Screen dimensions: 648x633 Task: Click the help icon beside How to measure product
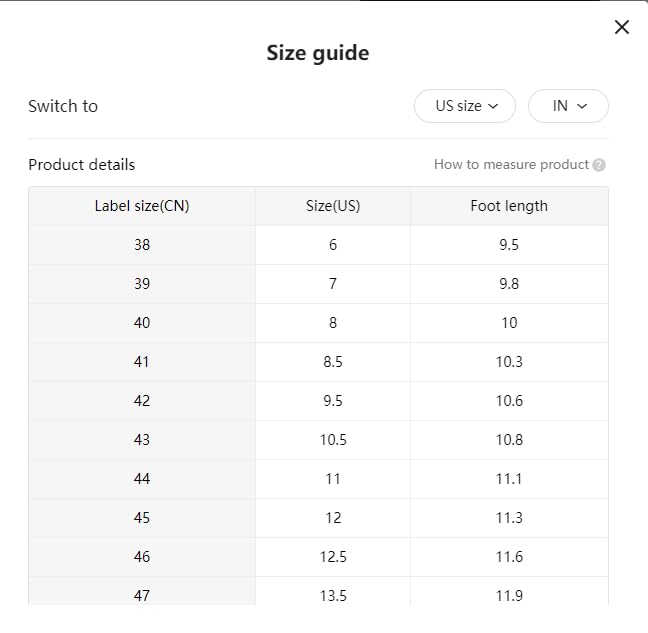click(599, 165)
